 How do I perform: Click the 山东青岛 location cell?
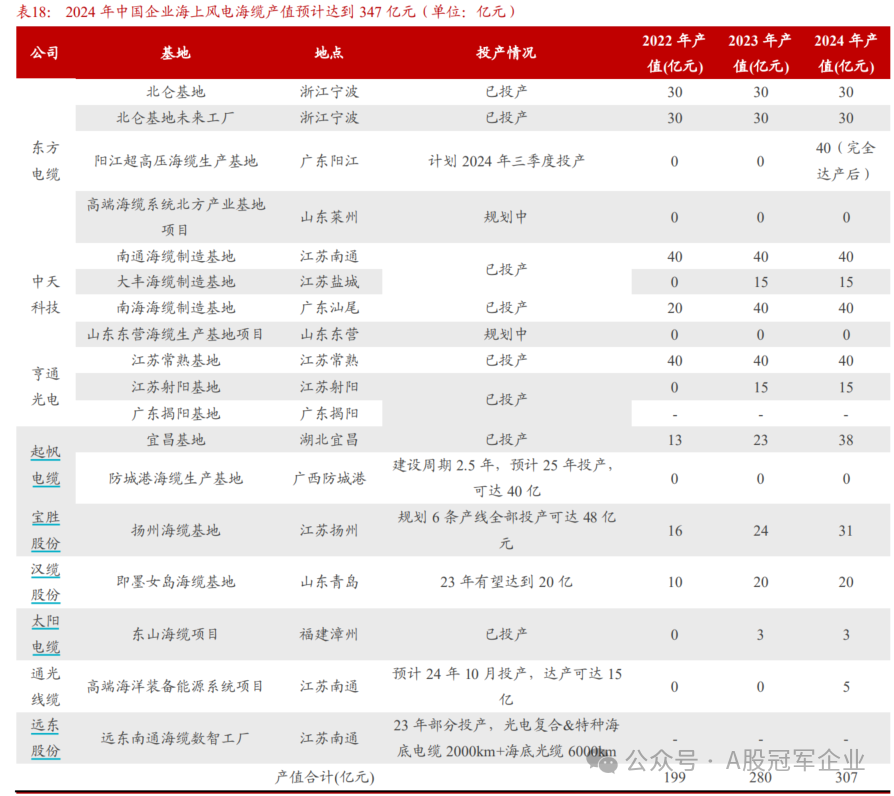(329, 582)
